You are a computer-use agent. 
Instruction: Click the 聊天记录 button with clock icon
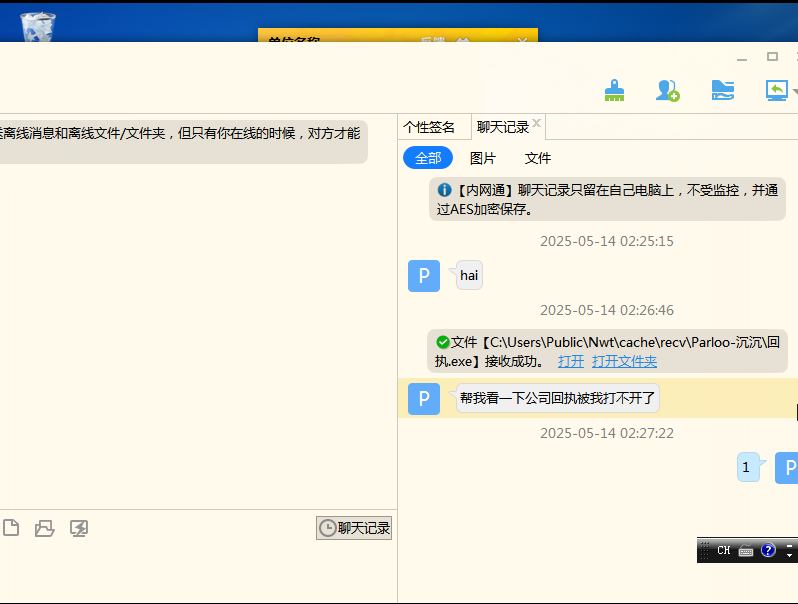(354, 528)
